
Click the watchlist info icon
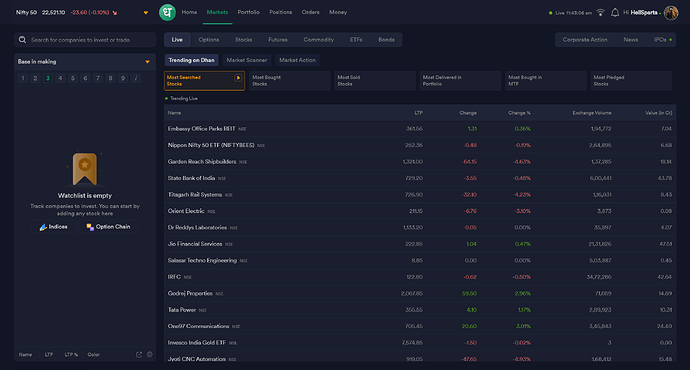136,78
